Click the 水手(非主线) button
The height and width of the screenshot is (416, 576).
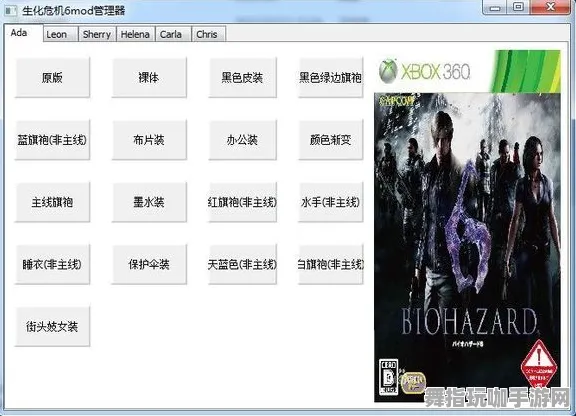[330, 202]
